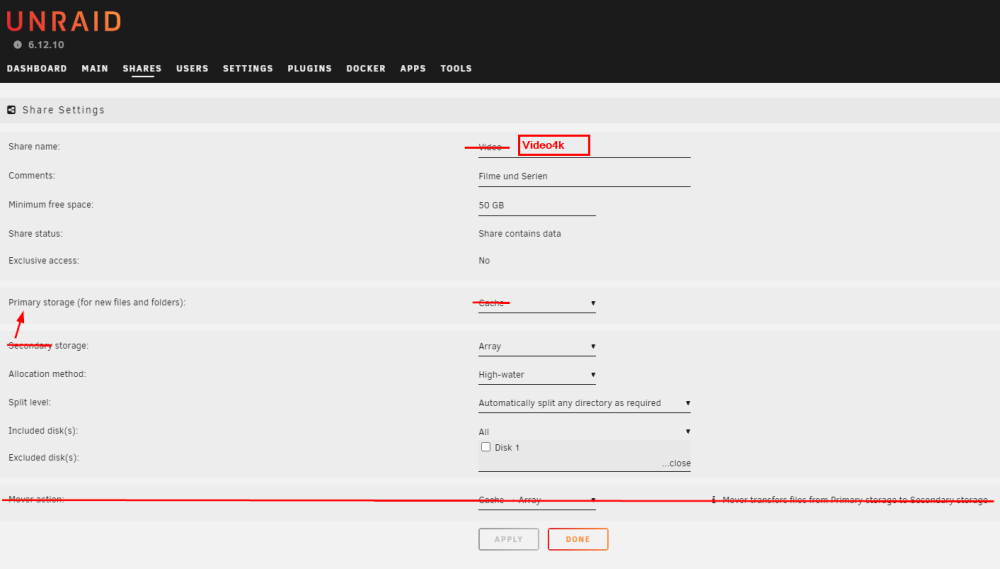This screenshot has width=1000, height=569.
Task: Select the Shares tab
Action: (142, 68)
